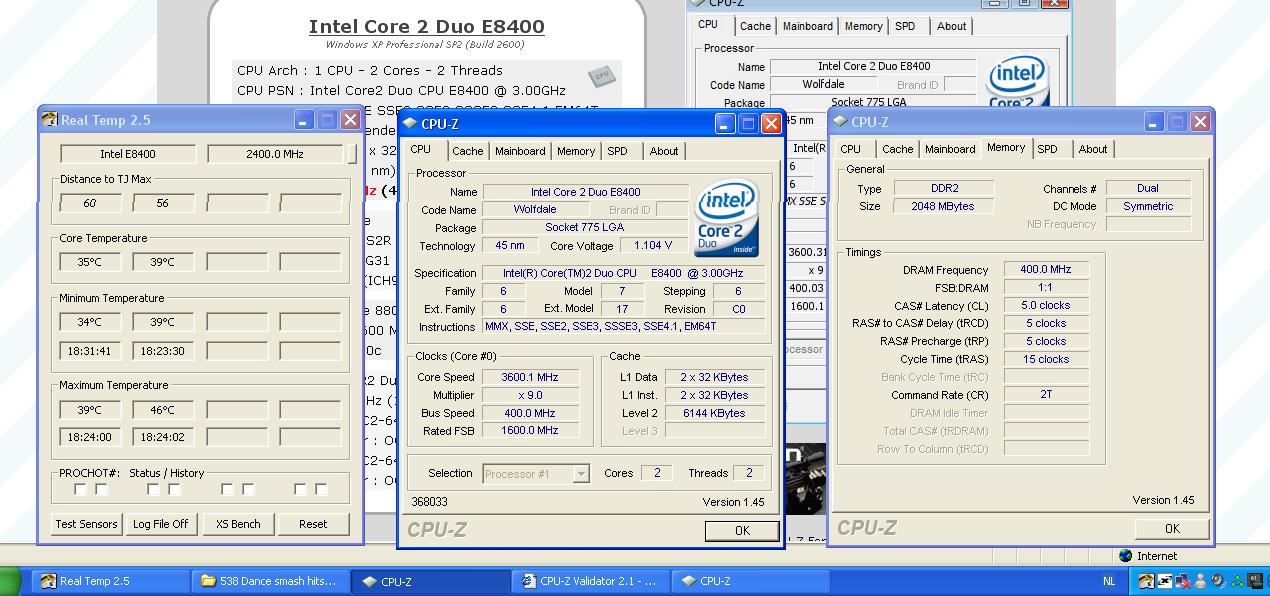This screenshot has width=1270, height=596.
Task: Click the Core Voltage value 1.104 V
Action: coord(654,245)
